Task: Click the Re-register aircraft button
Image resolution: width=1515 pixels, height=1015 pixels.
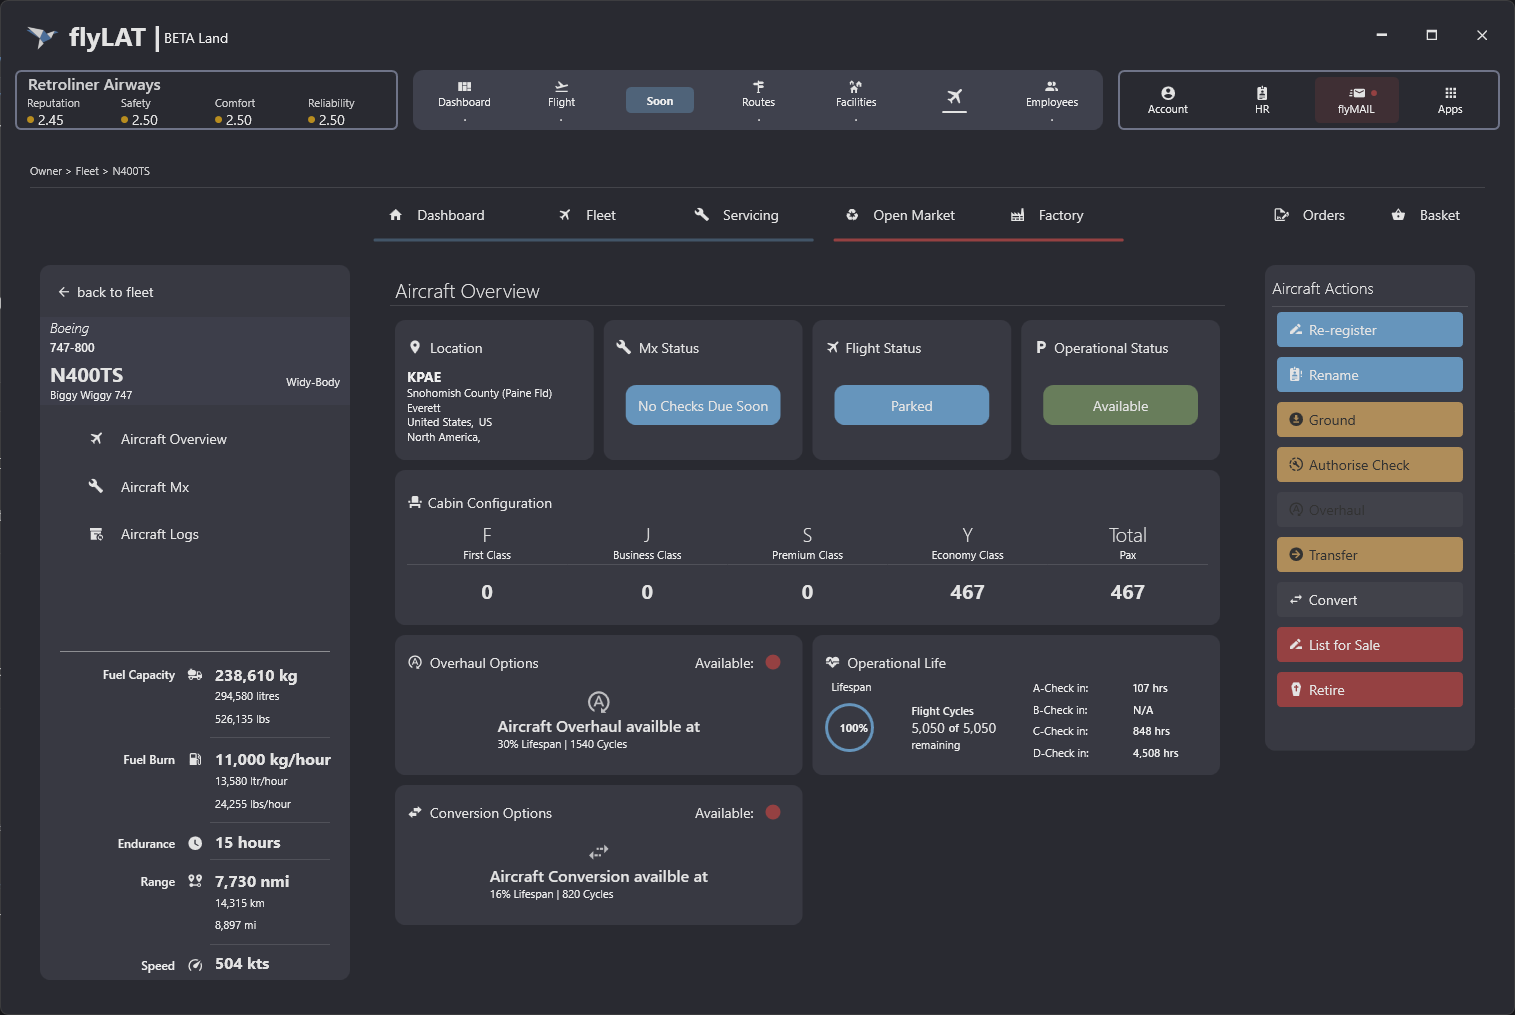Action: pos(1369,330)
